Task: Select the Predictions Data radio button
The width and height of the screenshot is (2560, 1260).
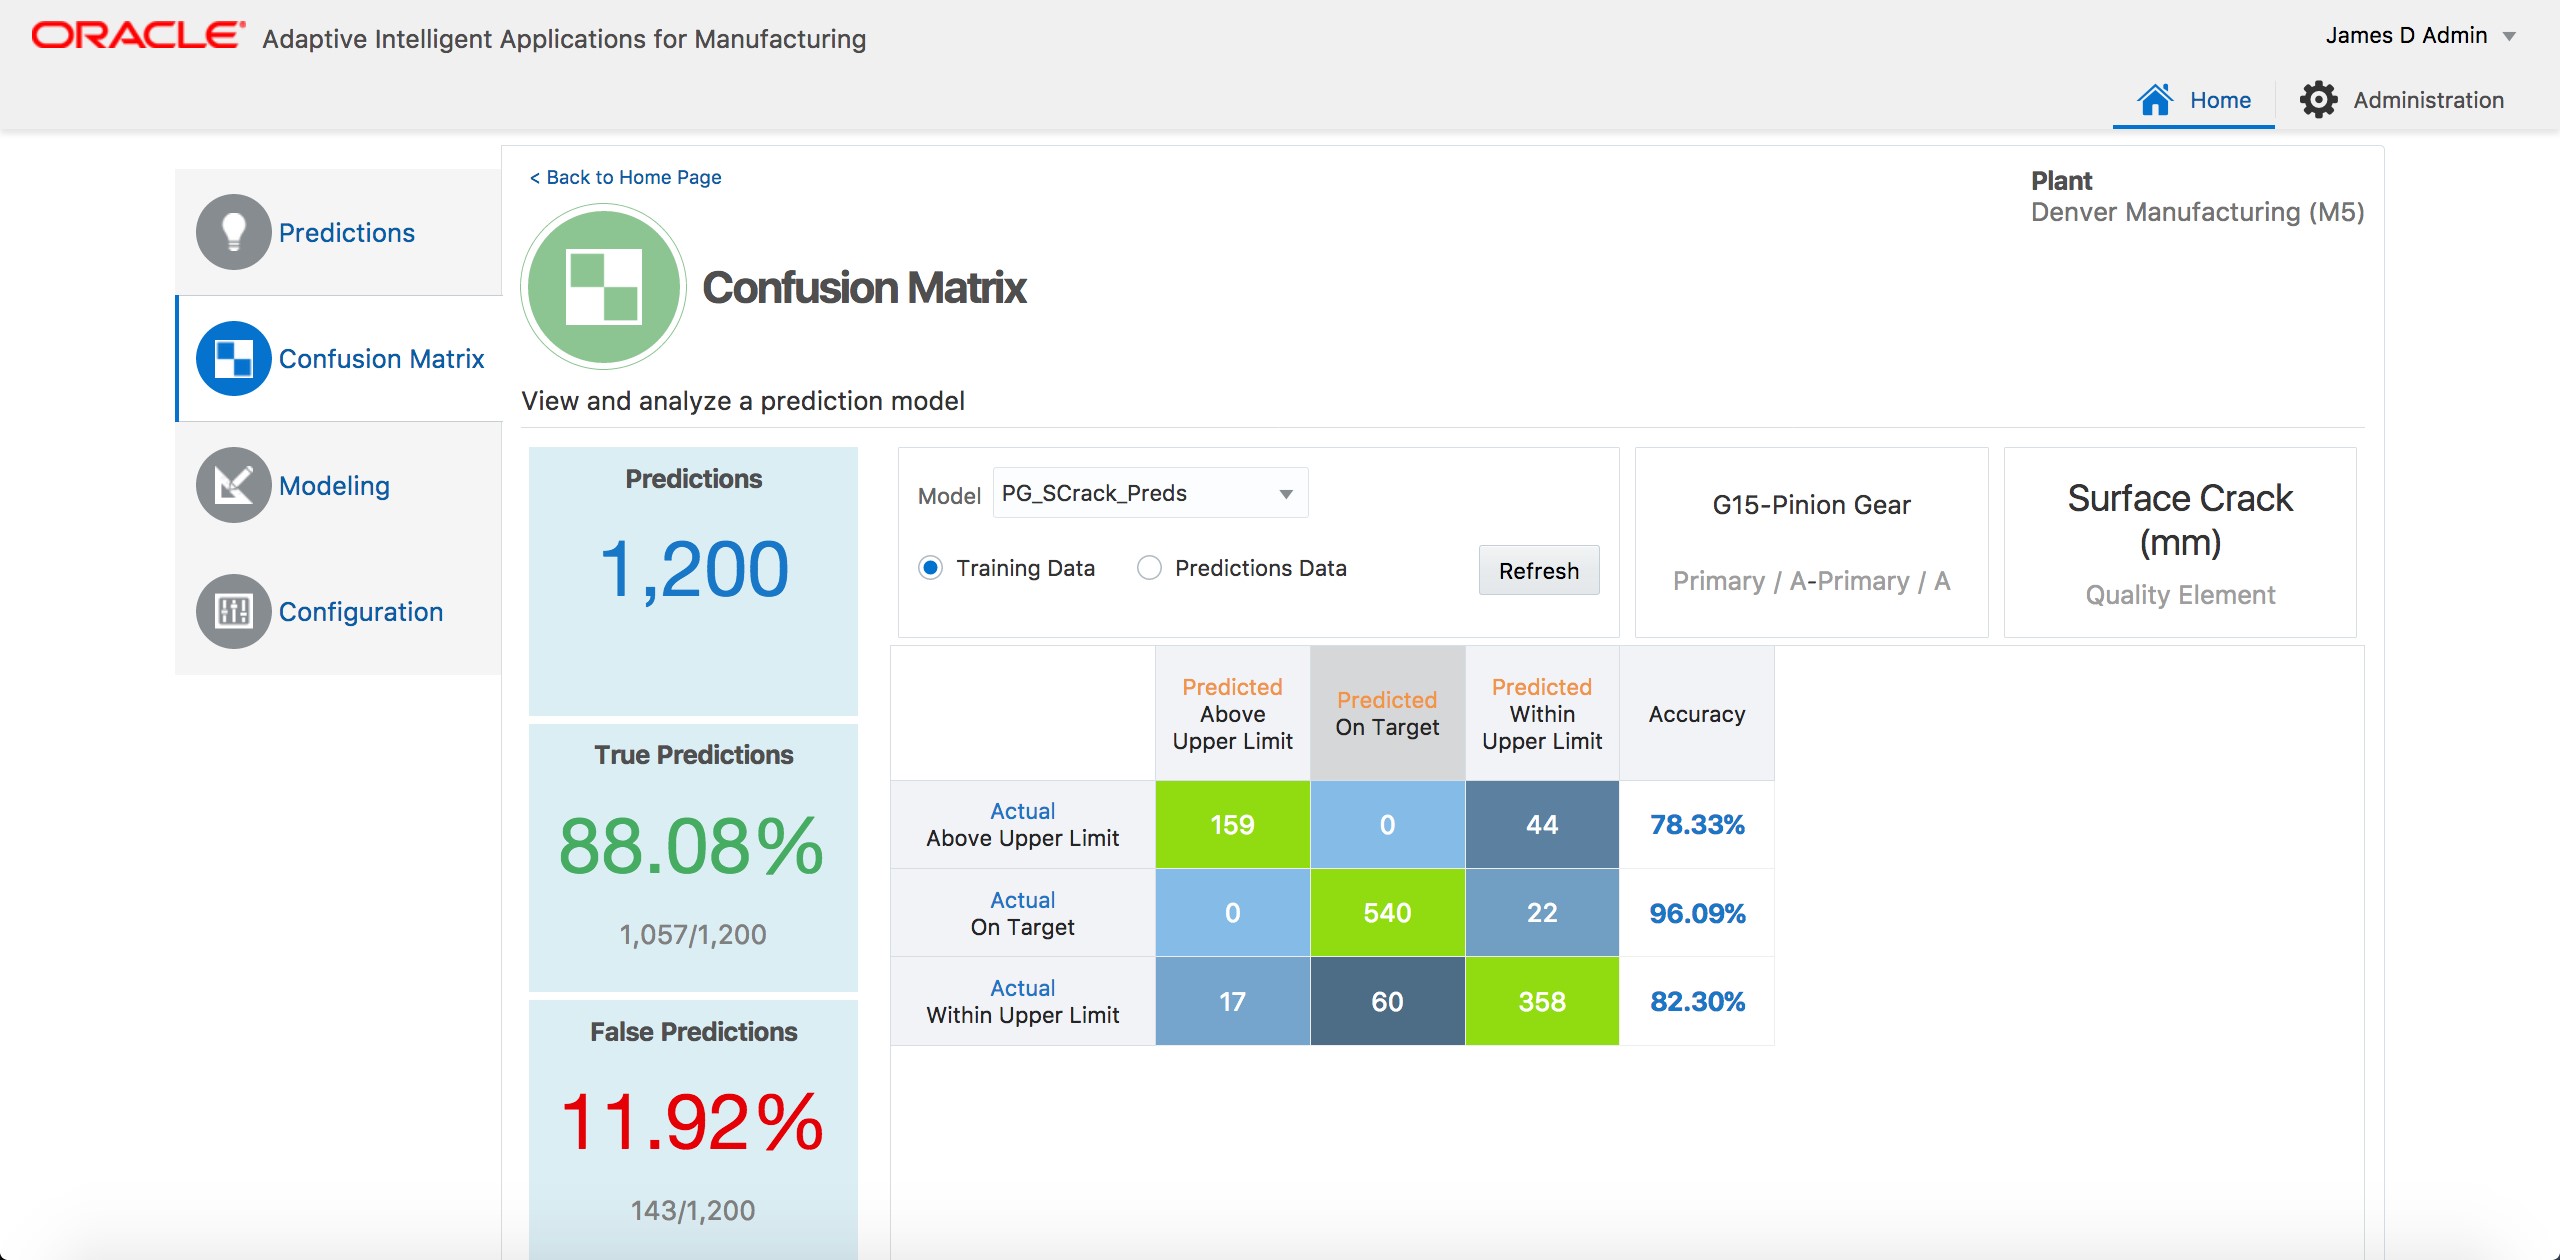Action: [x=1148, y=567]
